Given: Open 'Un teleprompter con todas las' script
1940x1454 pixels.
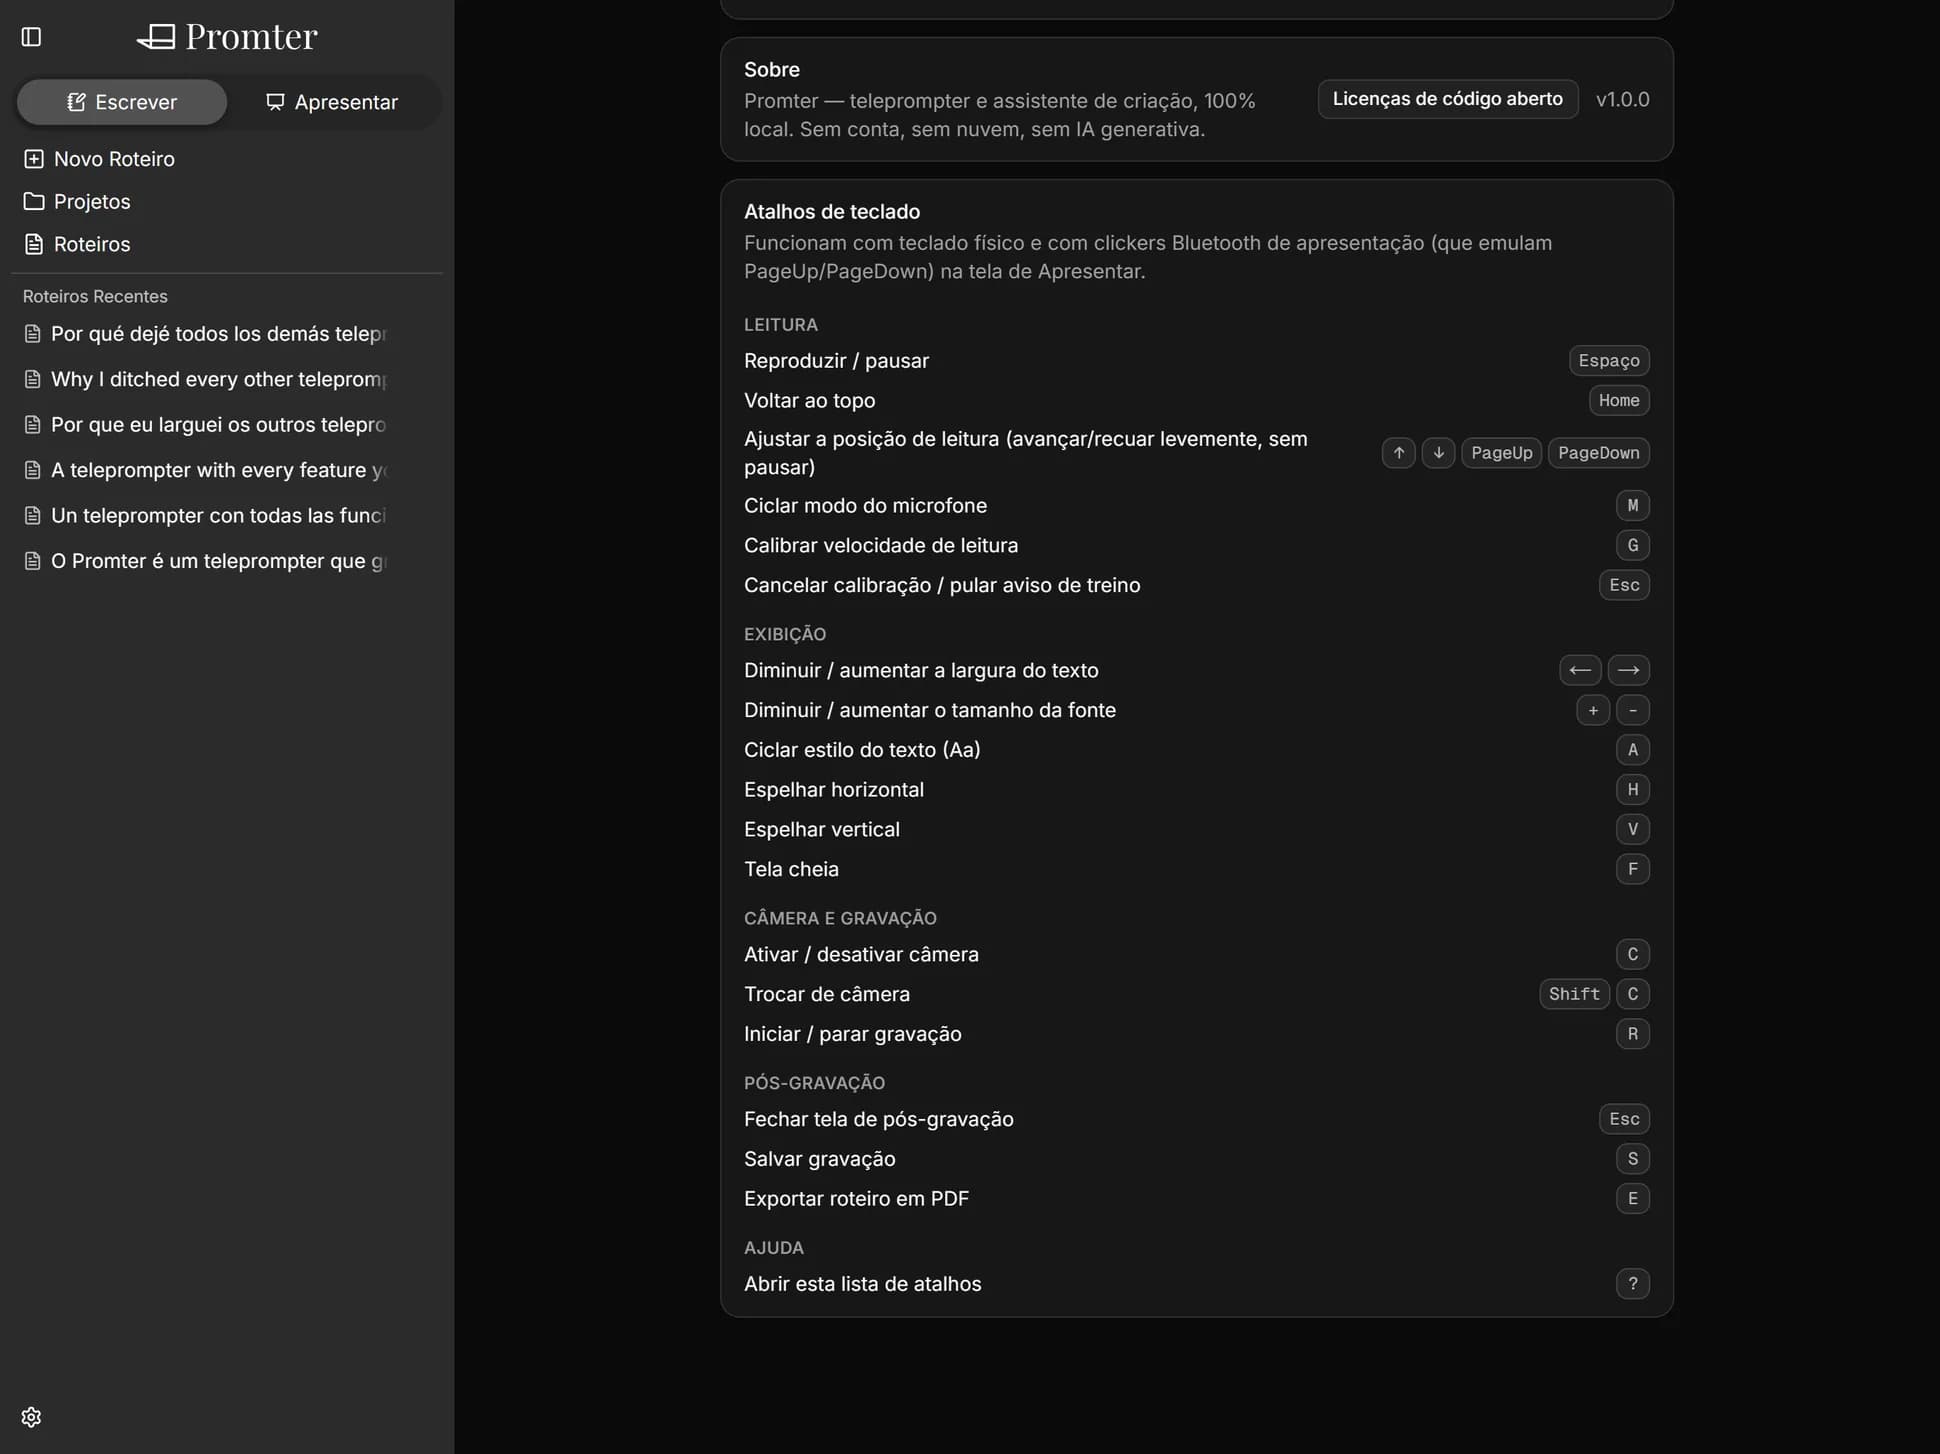Looking at the screenshot, I should click(206, 516).
